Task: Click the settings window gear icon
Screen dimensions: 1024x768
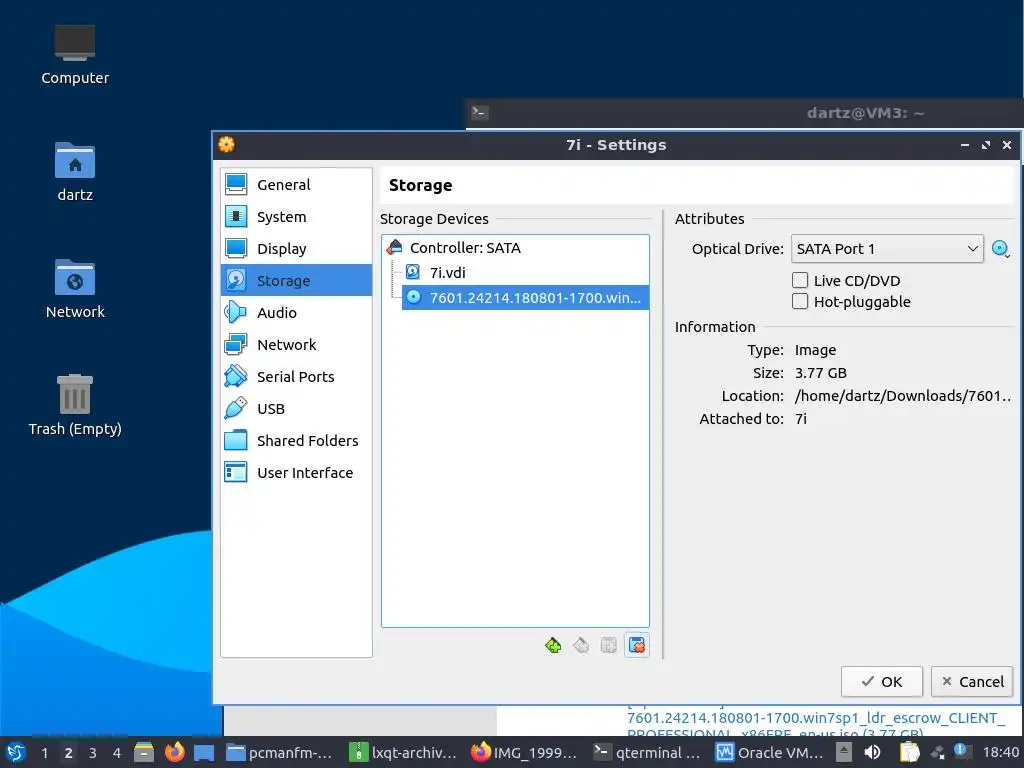Action: 227,144
